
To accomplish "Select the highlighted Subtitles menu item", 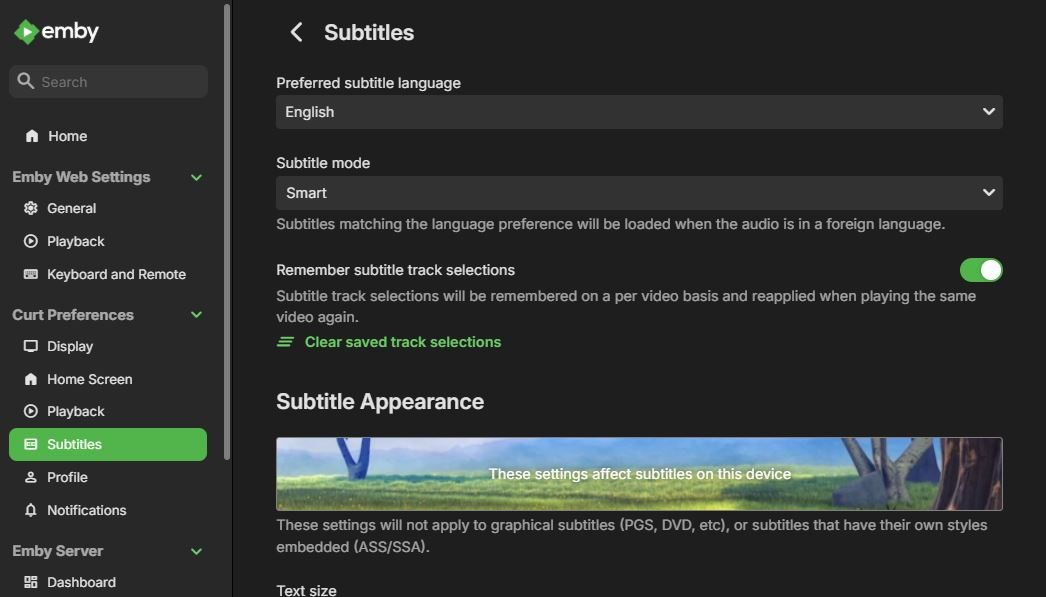I will coord(108,444).
